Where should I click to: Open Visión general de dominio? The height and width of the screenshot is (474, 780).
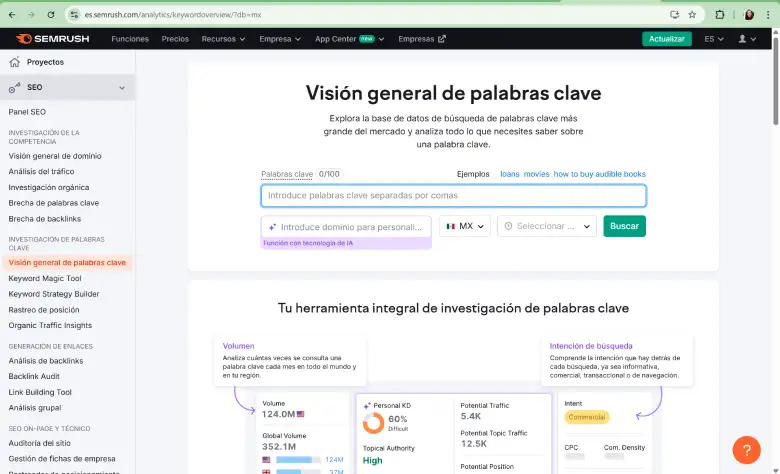point(55,156)
